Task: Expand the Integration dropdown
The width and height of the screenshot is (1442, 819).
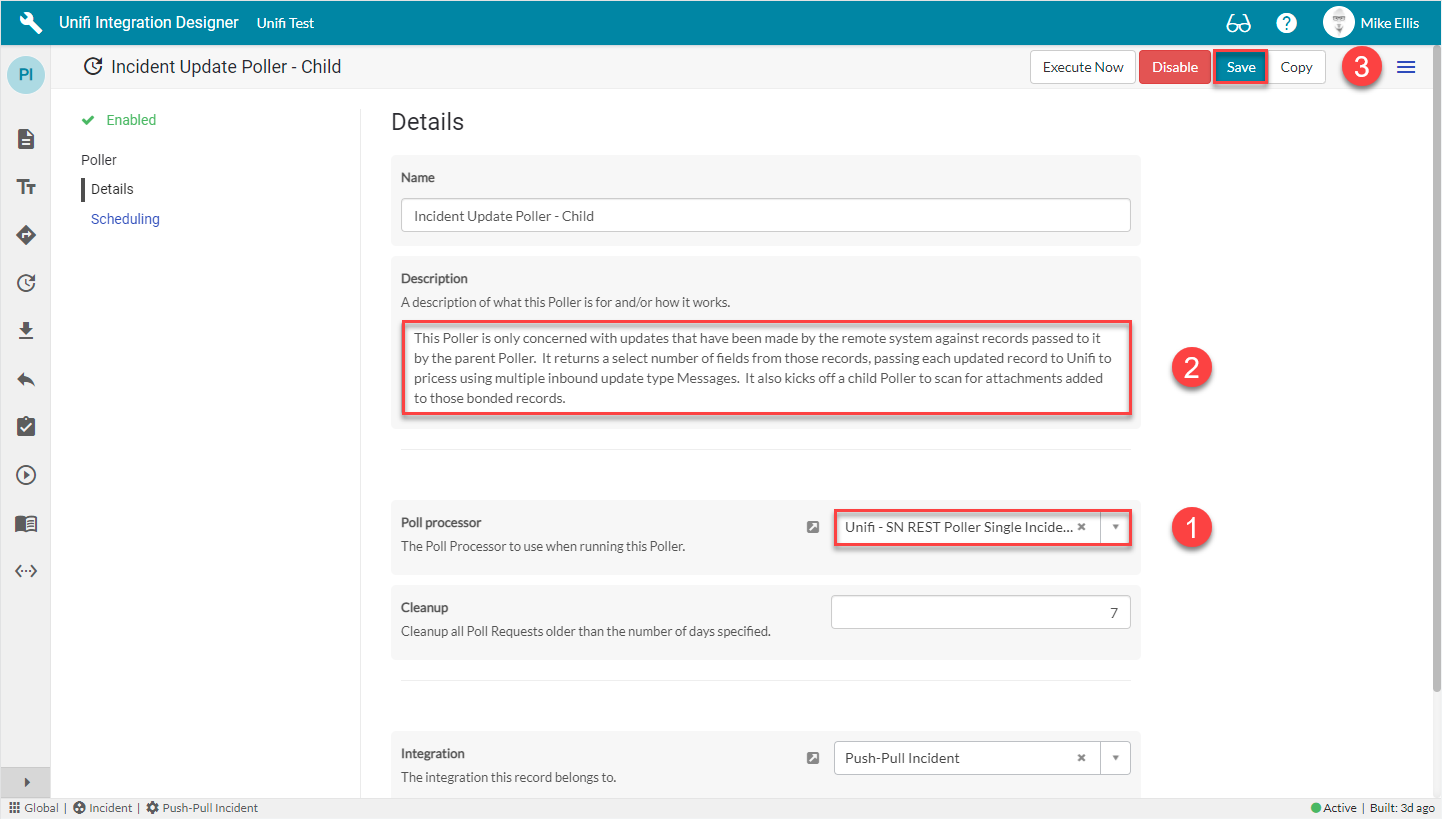Action: (1115, 758)
